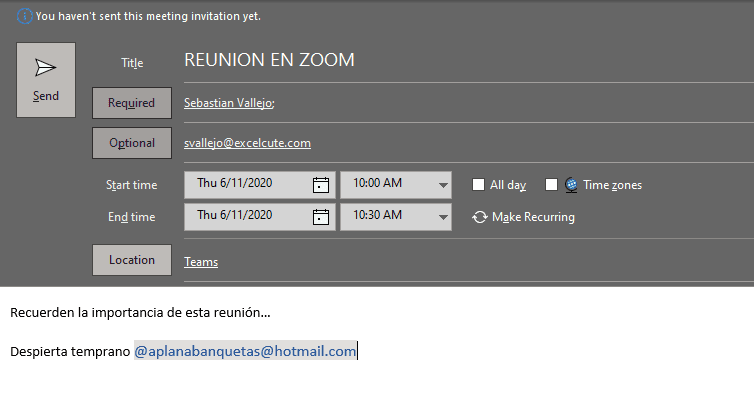Click the Make Recurring circular arrows icon
Image resolution: width=754 pixels, height=419 pixels.
(479, 217)
